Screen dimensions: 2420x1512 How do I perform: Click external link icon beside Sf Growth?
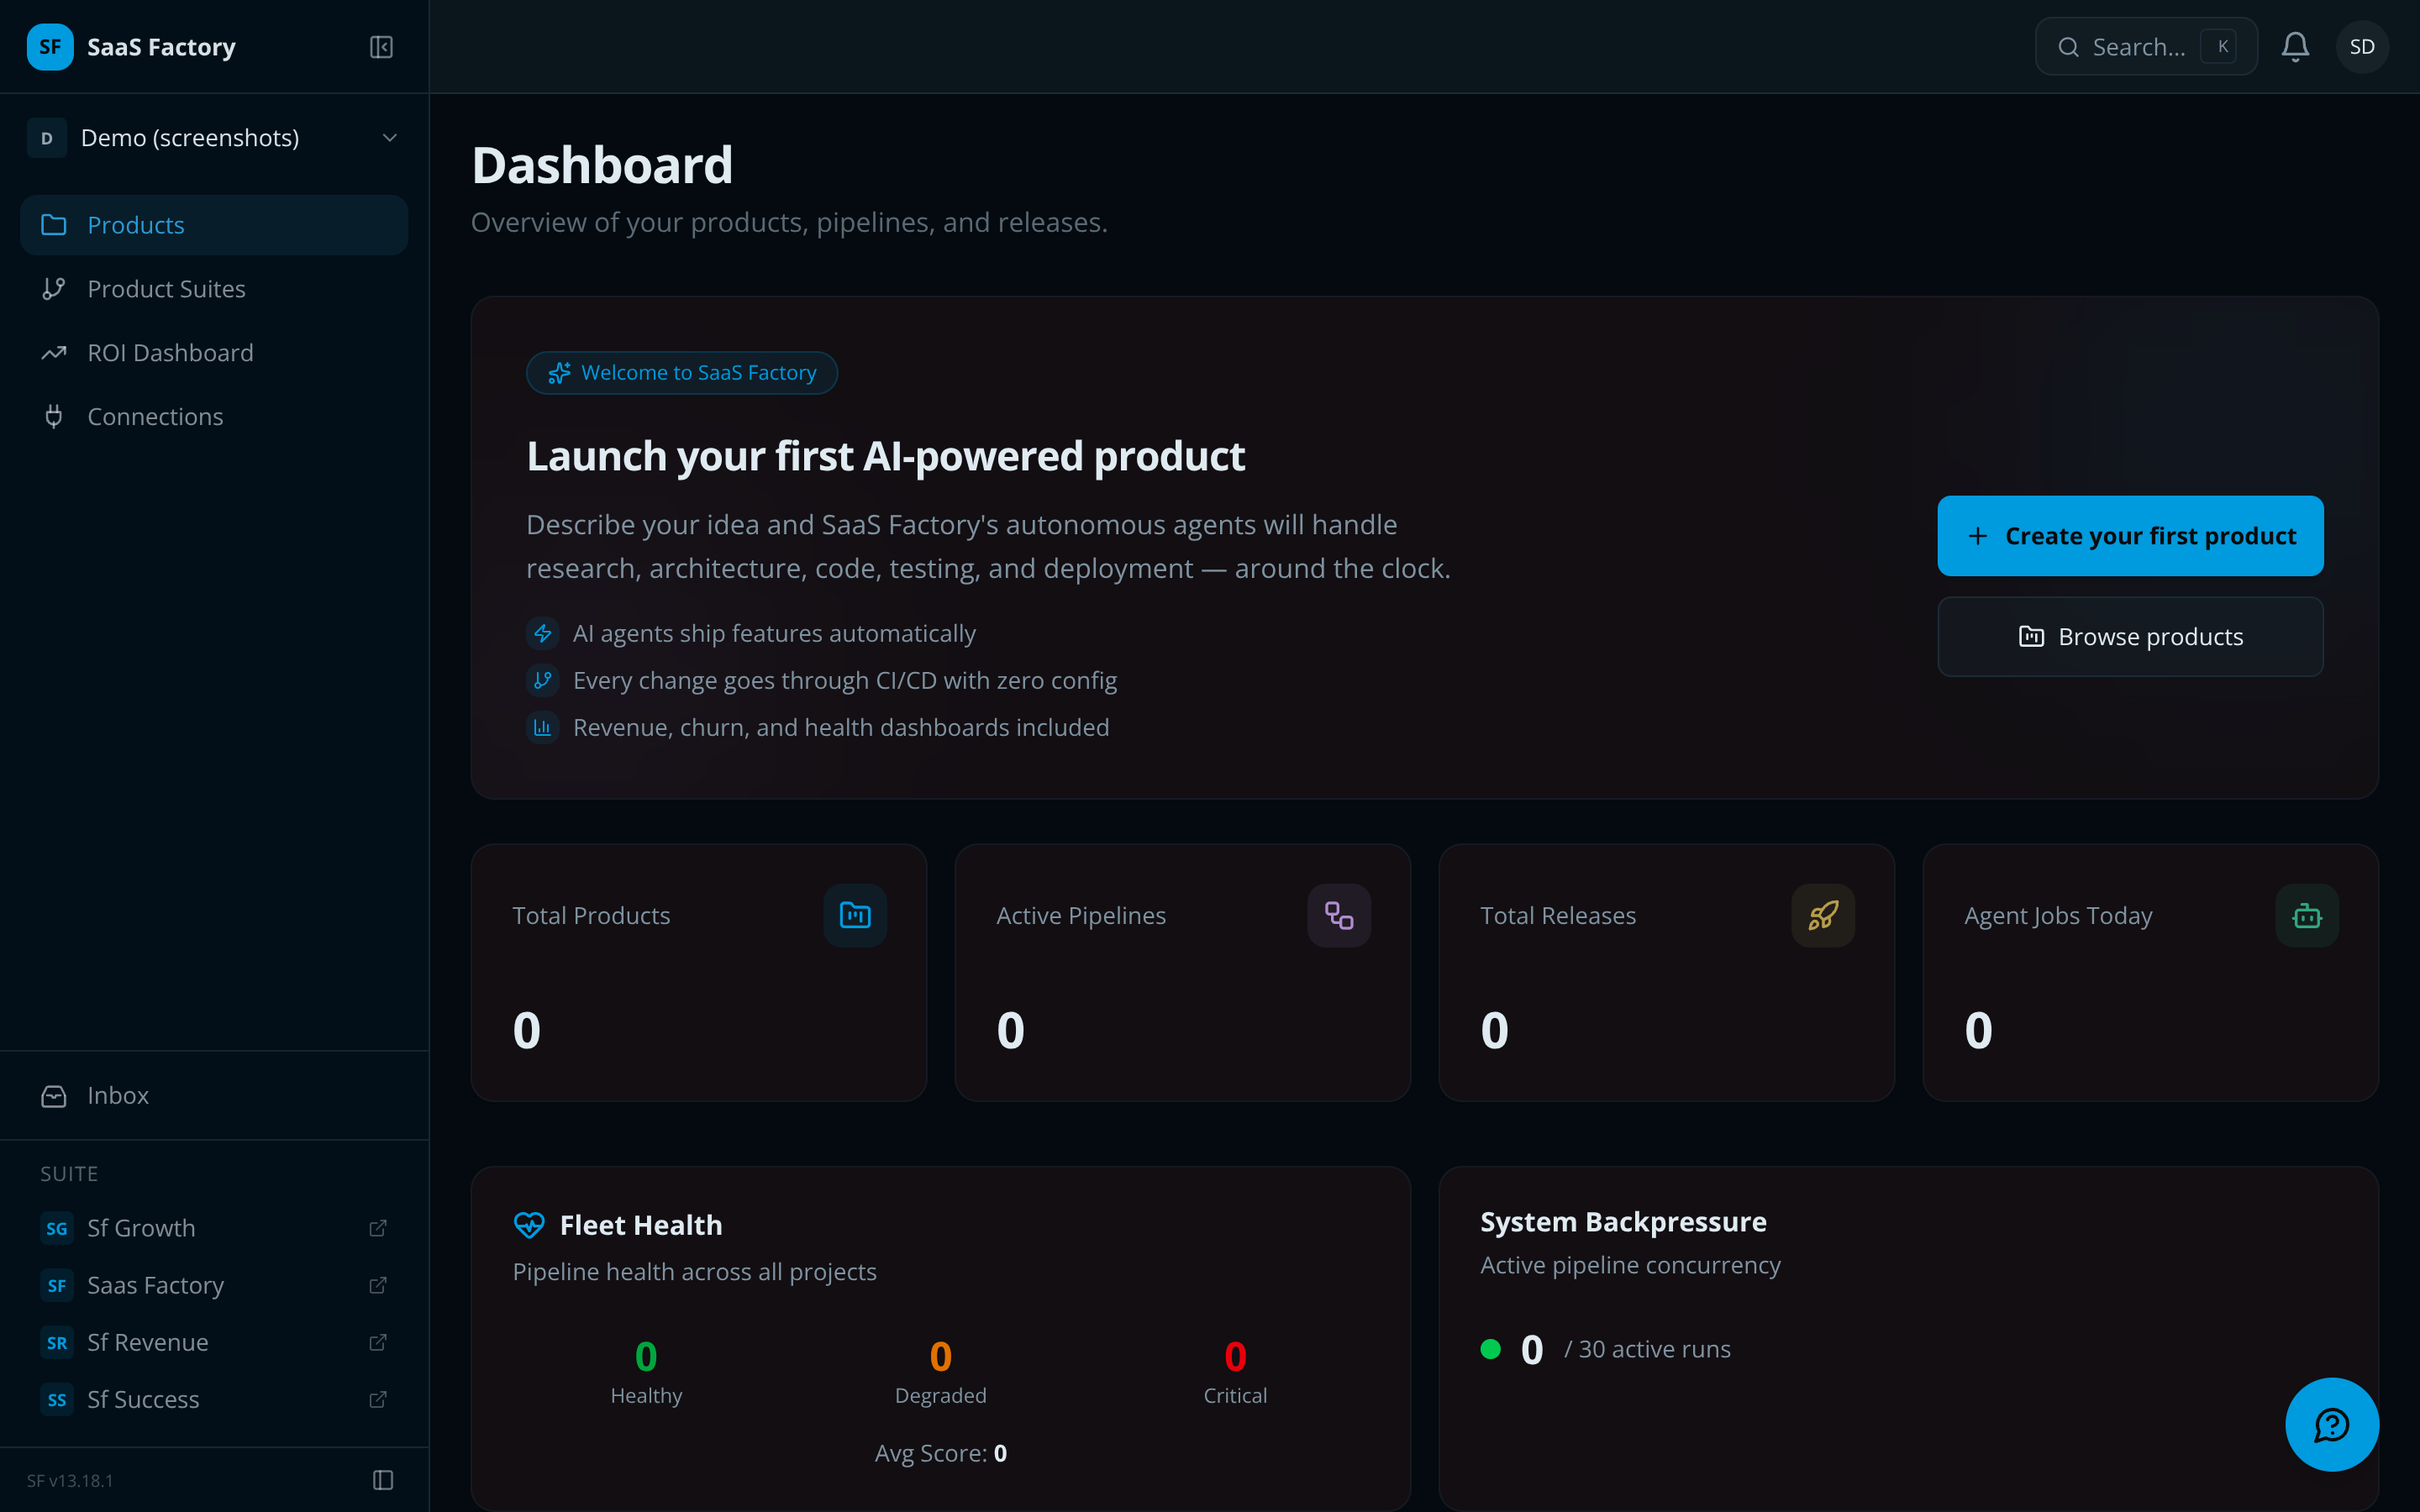(x=378, y=1228)
